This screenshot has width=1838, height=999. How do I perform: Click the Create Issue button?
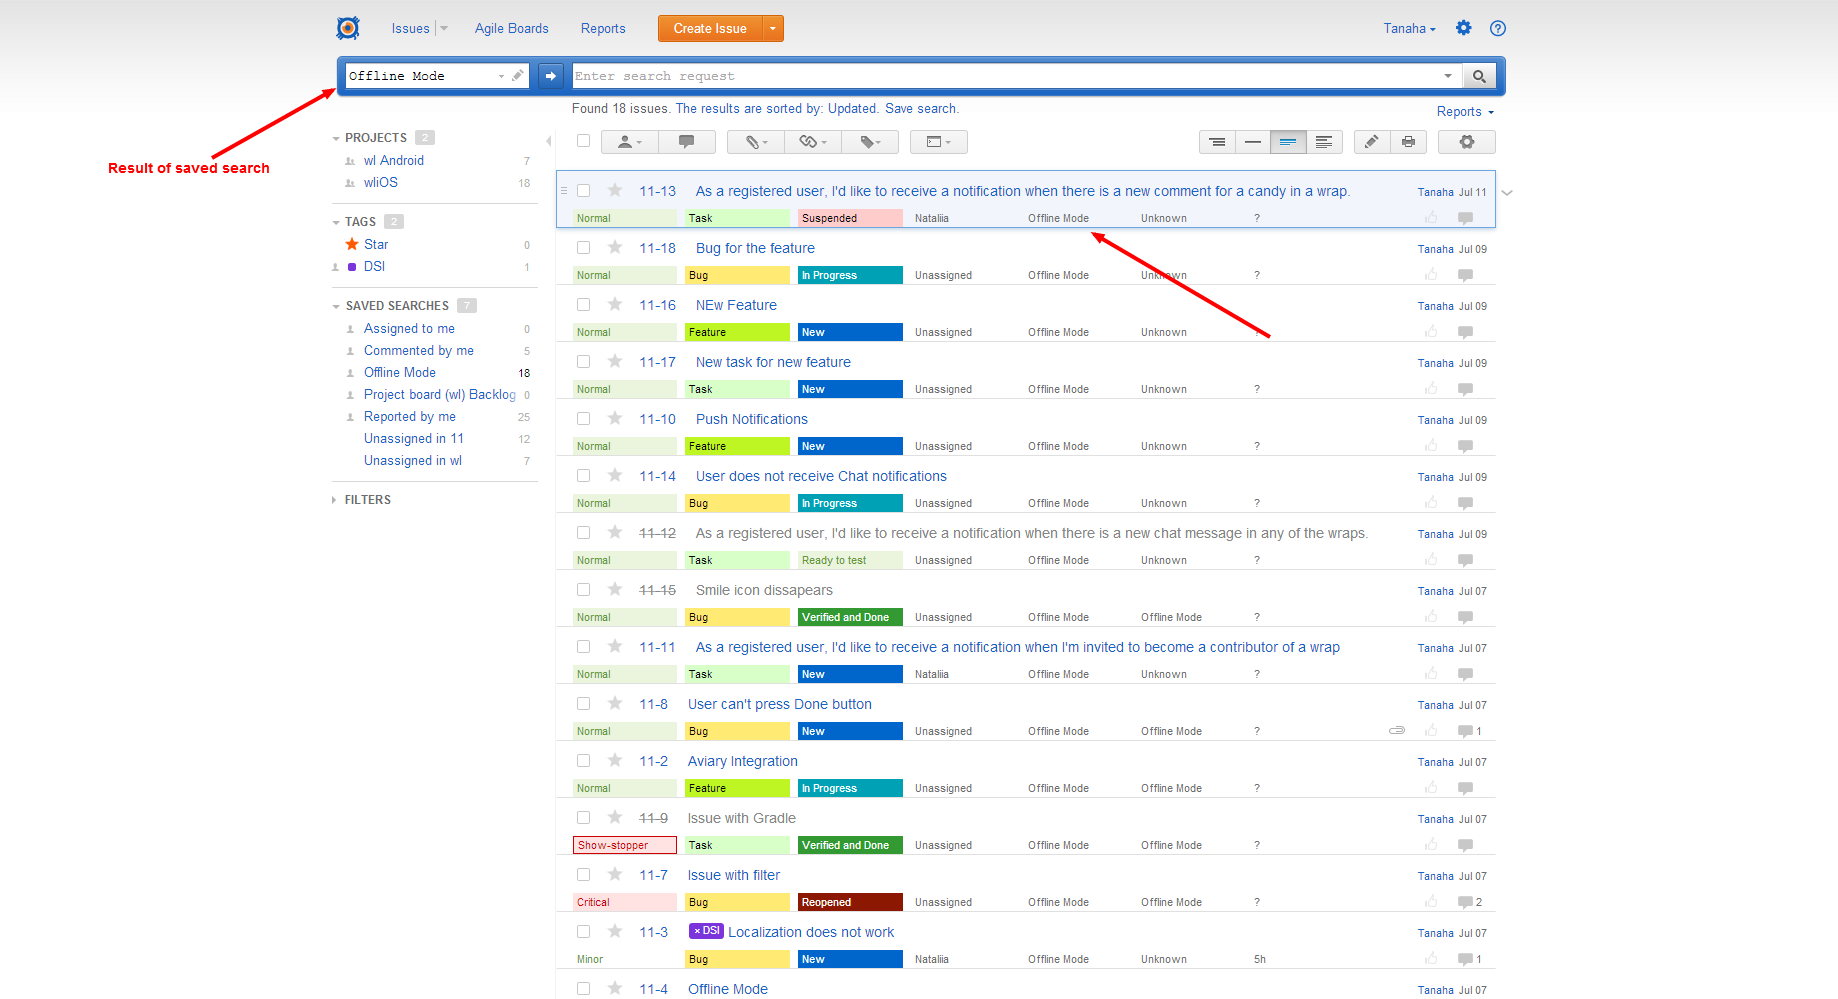pos(709,28)
